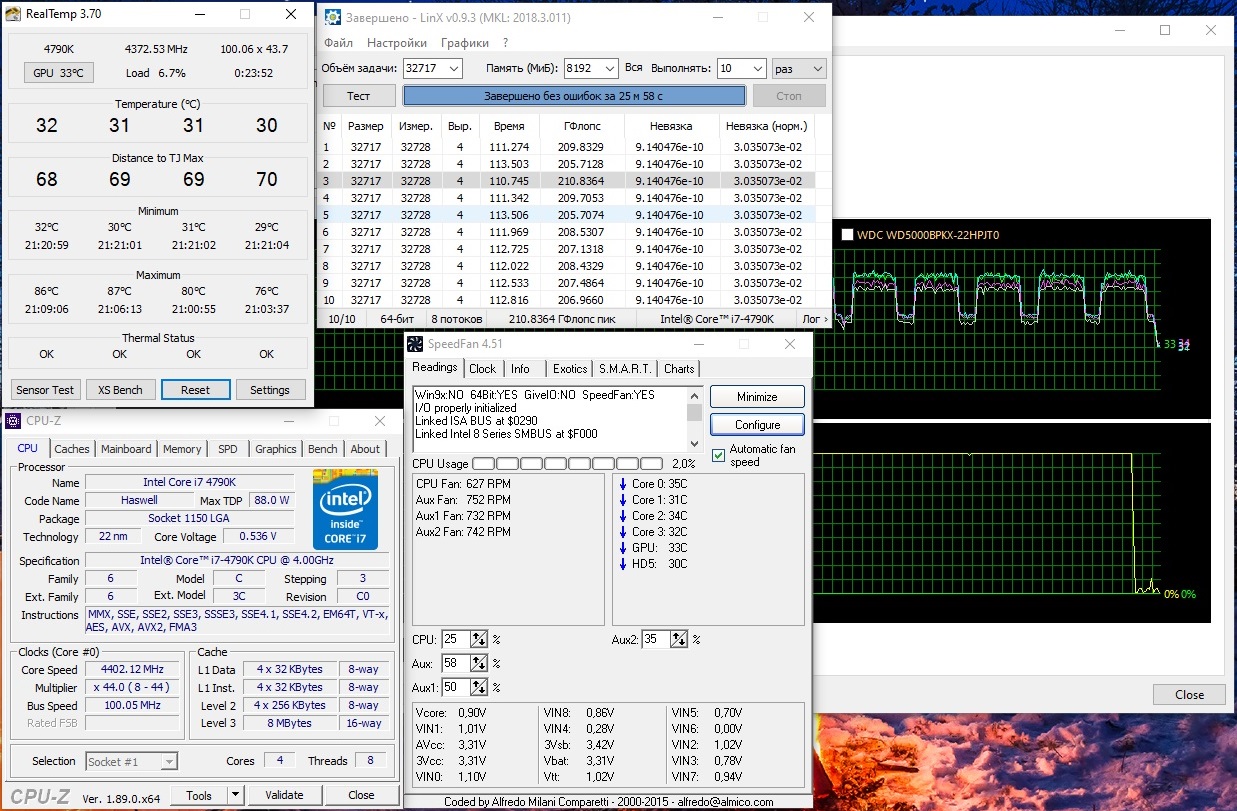
Task: Click the SpeedFan log scrollbar down arrow
Action: (694, 443)
